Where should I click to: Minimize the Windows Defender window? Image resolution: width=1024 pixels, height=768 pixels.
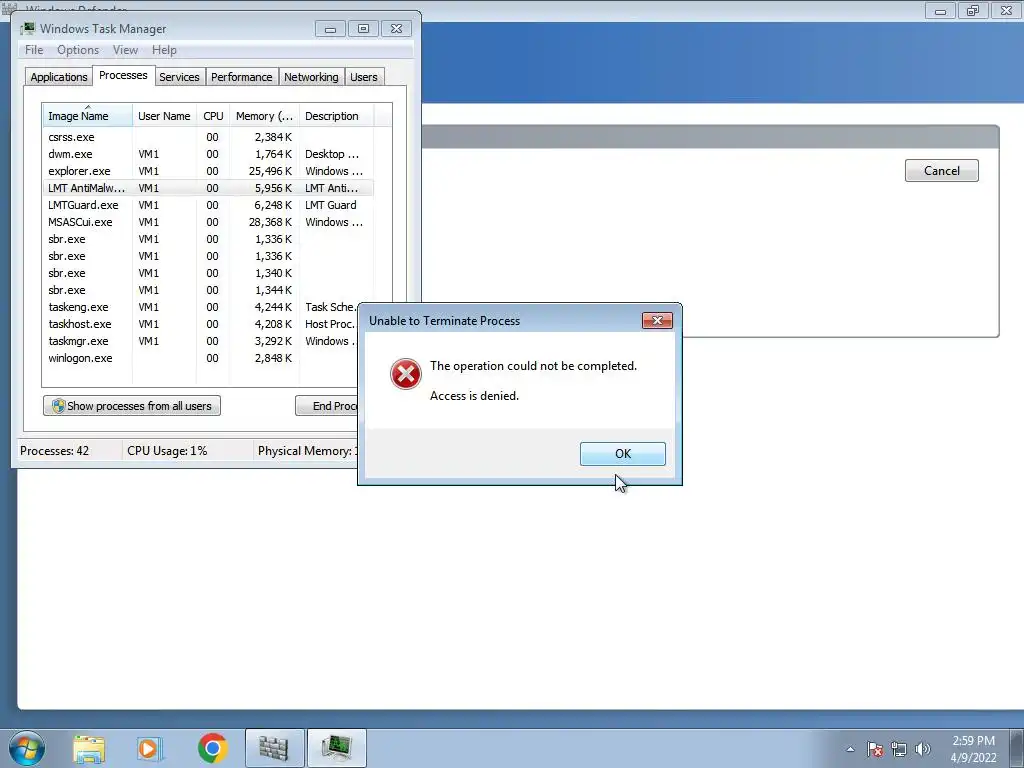coord(940,10)
